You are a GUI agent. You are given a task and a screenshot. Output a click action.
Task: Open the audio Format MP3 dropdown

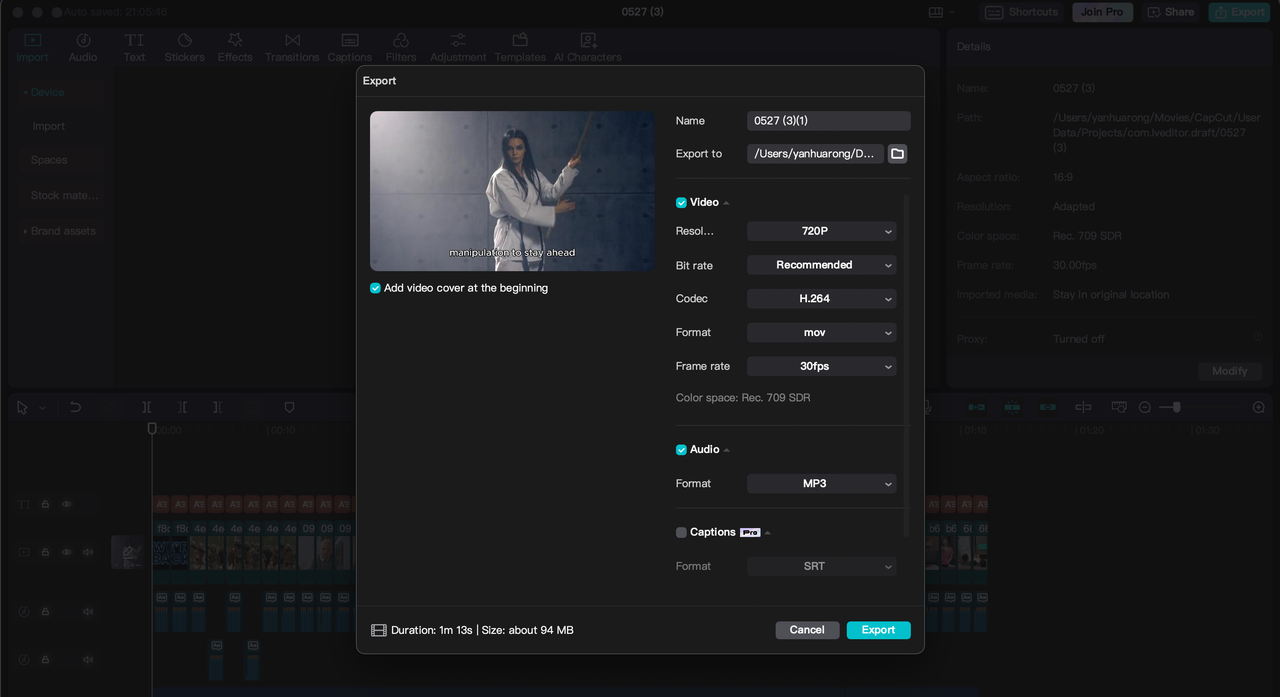(x=822, y=484)
